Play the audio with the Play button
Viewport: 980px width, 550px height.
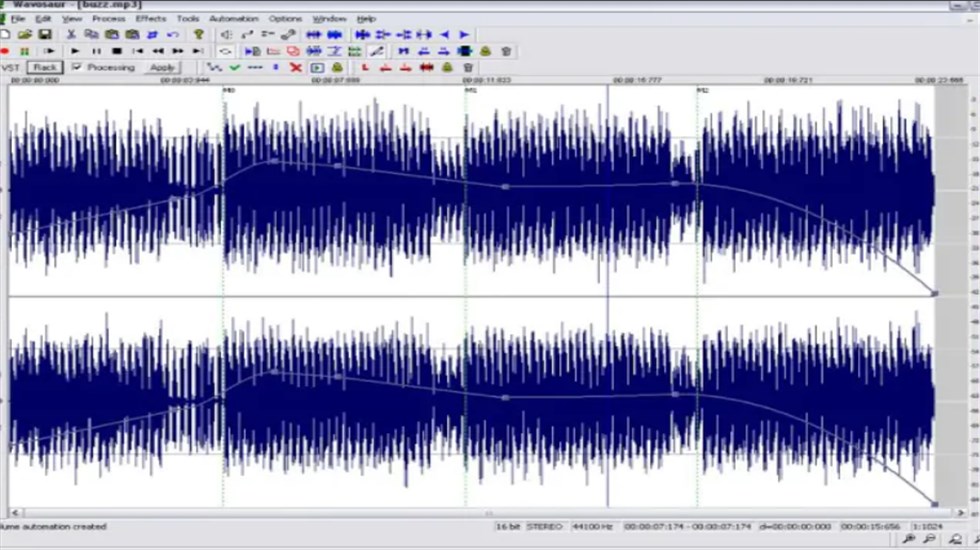point(75,51)
